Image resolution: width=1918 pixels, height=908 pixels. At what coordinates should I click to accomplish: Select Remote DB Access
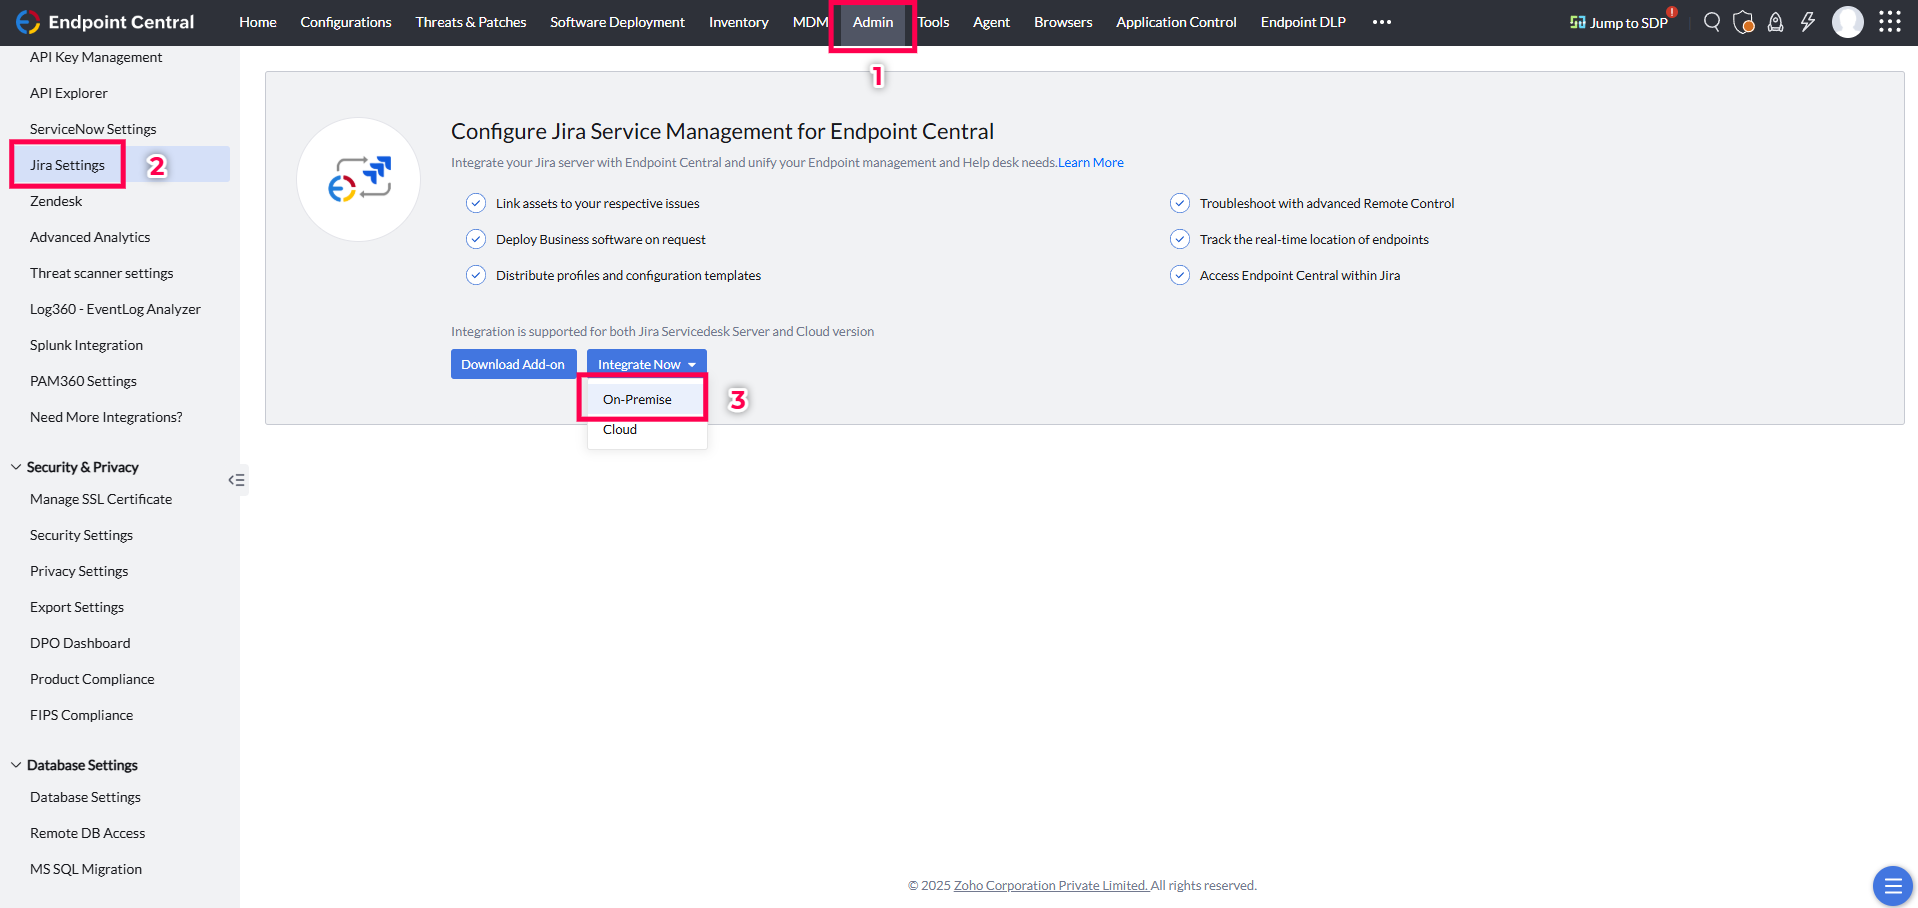[x=87, y=833]
